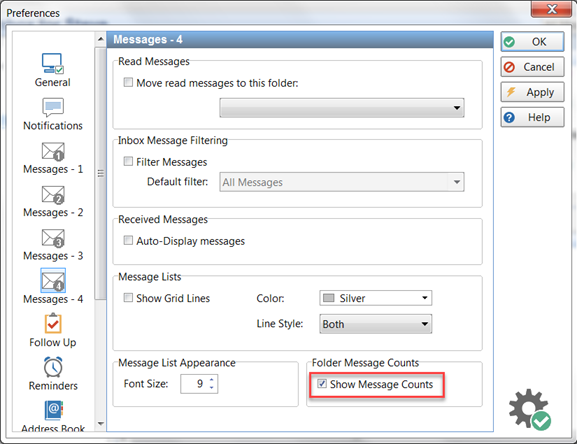
Task: Open the Silver color dropdown
Action: click(376, 298)
